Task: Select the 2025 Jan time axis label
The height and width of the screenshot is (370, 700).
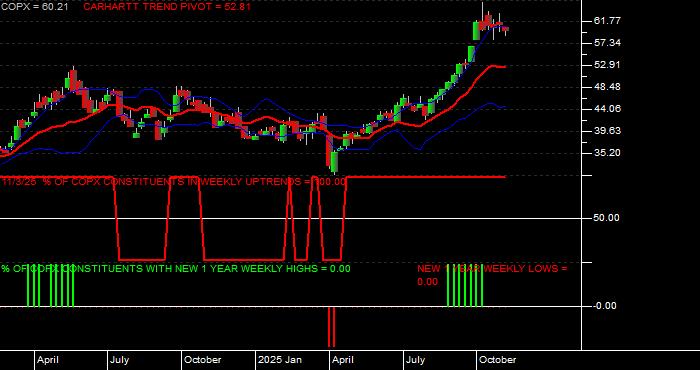Action: 279,360
